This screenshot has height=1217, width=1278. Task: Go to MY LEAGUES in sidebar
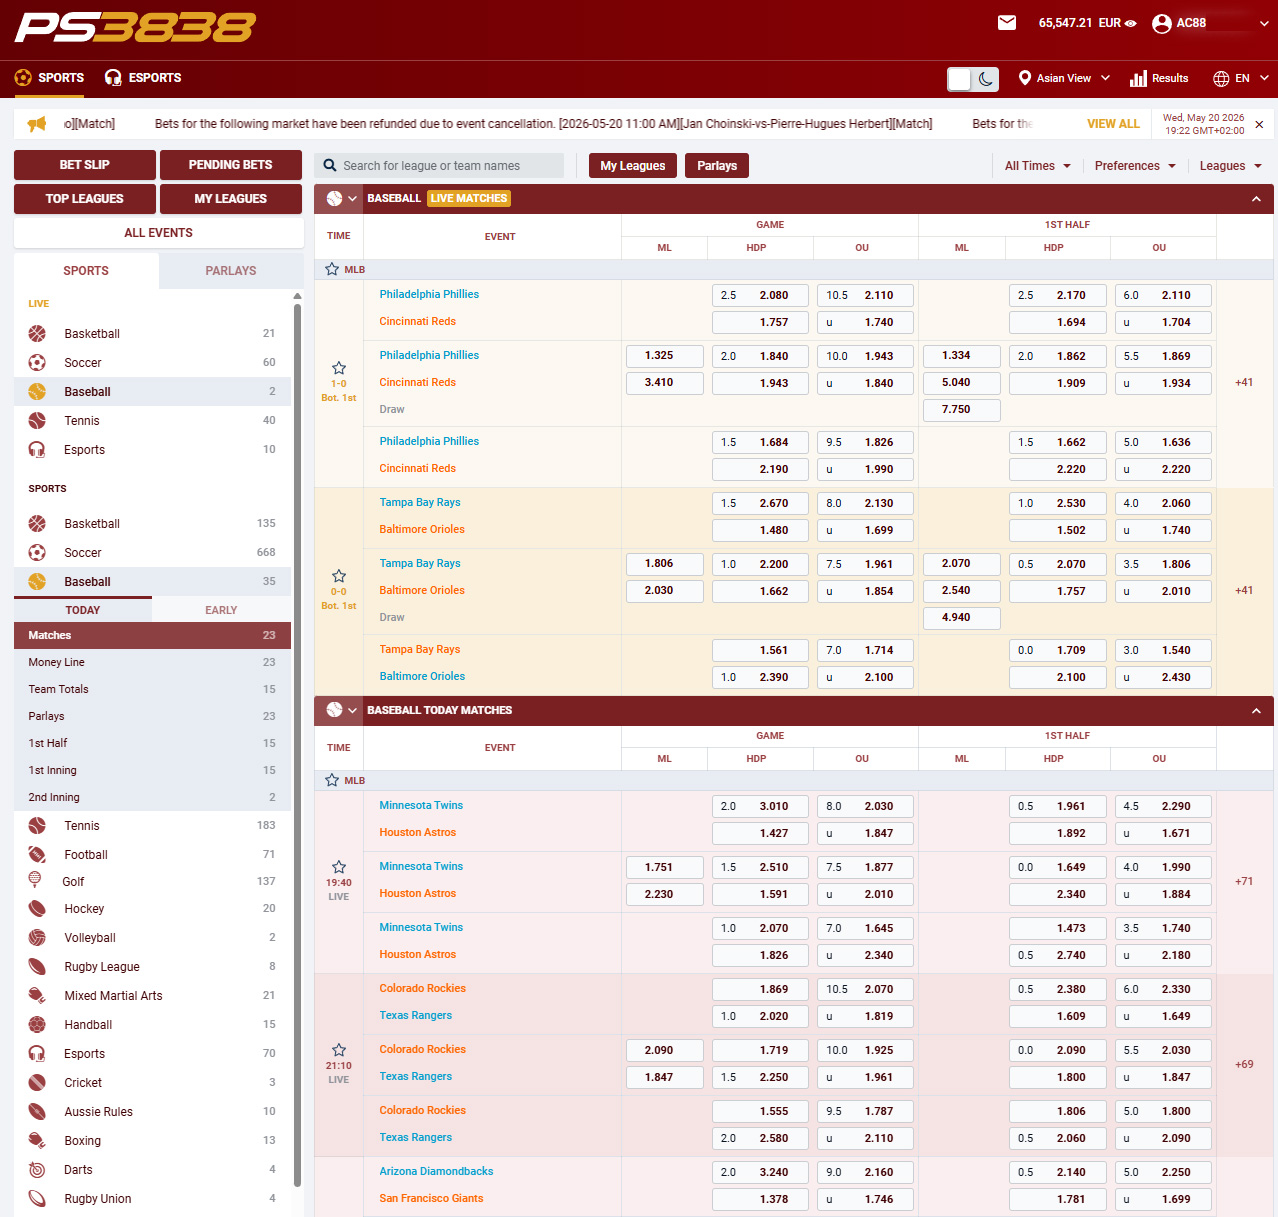pyautogui.click(x=231, y=199)
